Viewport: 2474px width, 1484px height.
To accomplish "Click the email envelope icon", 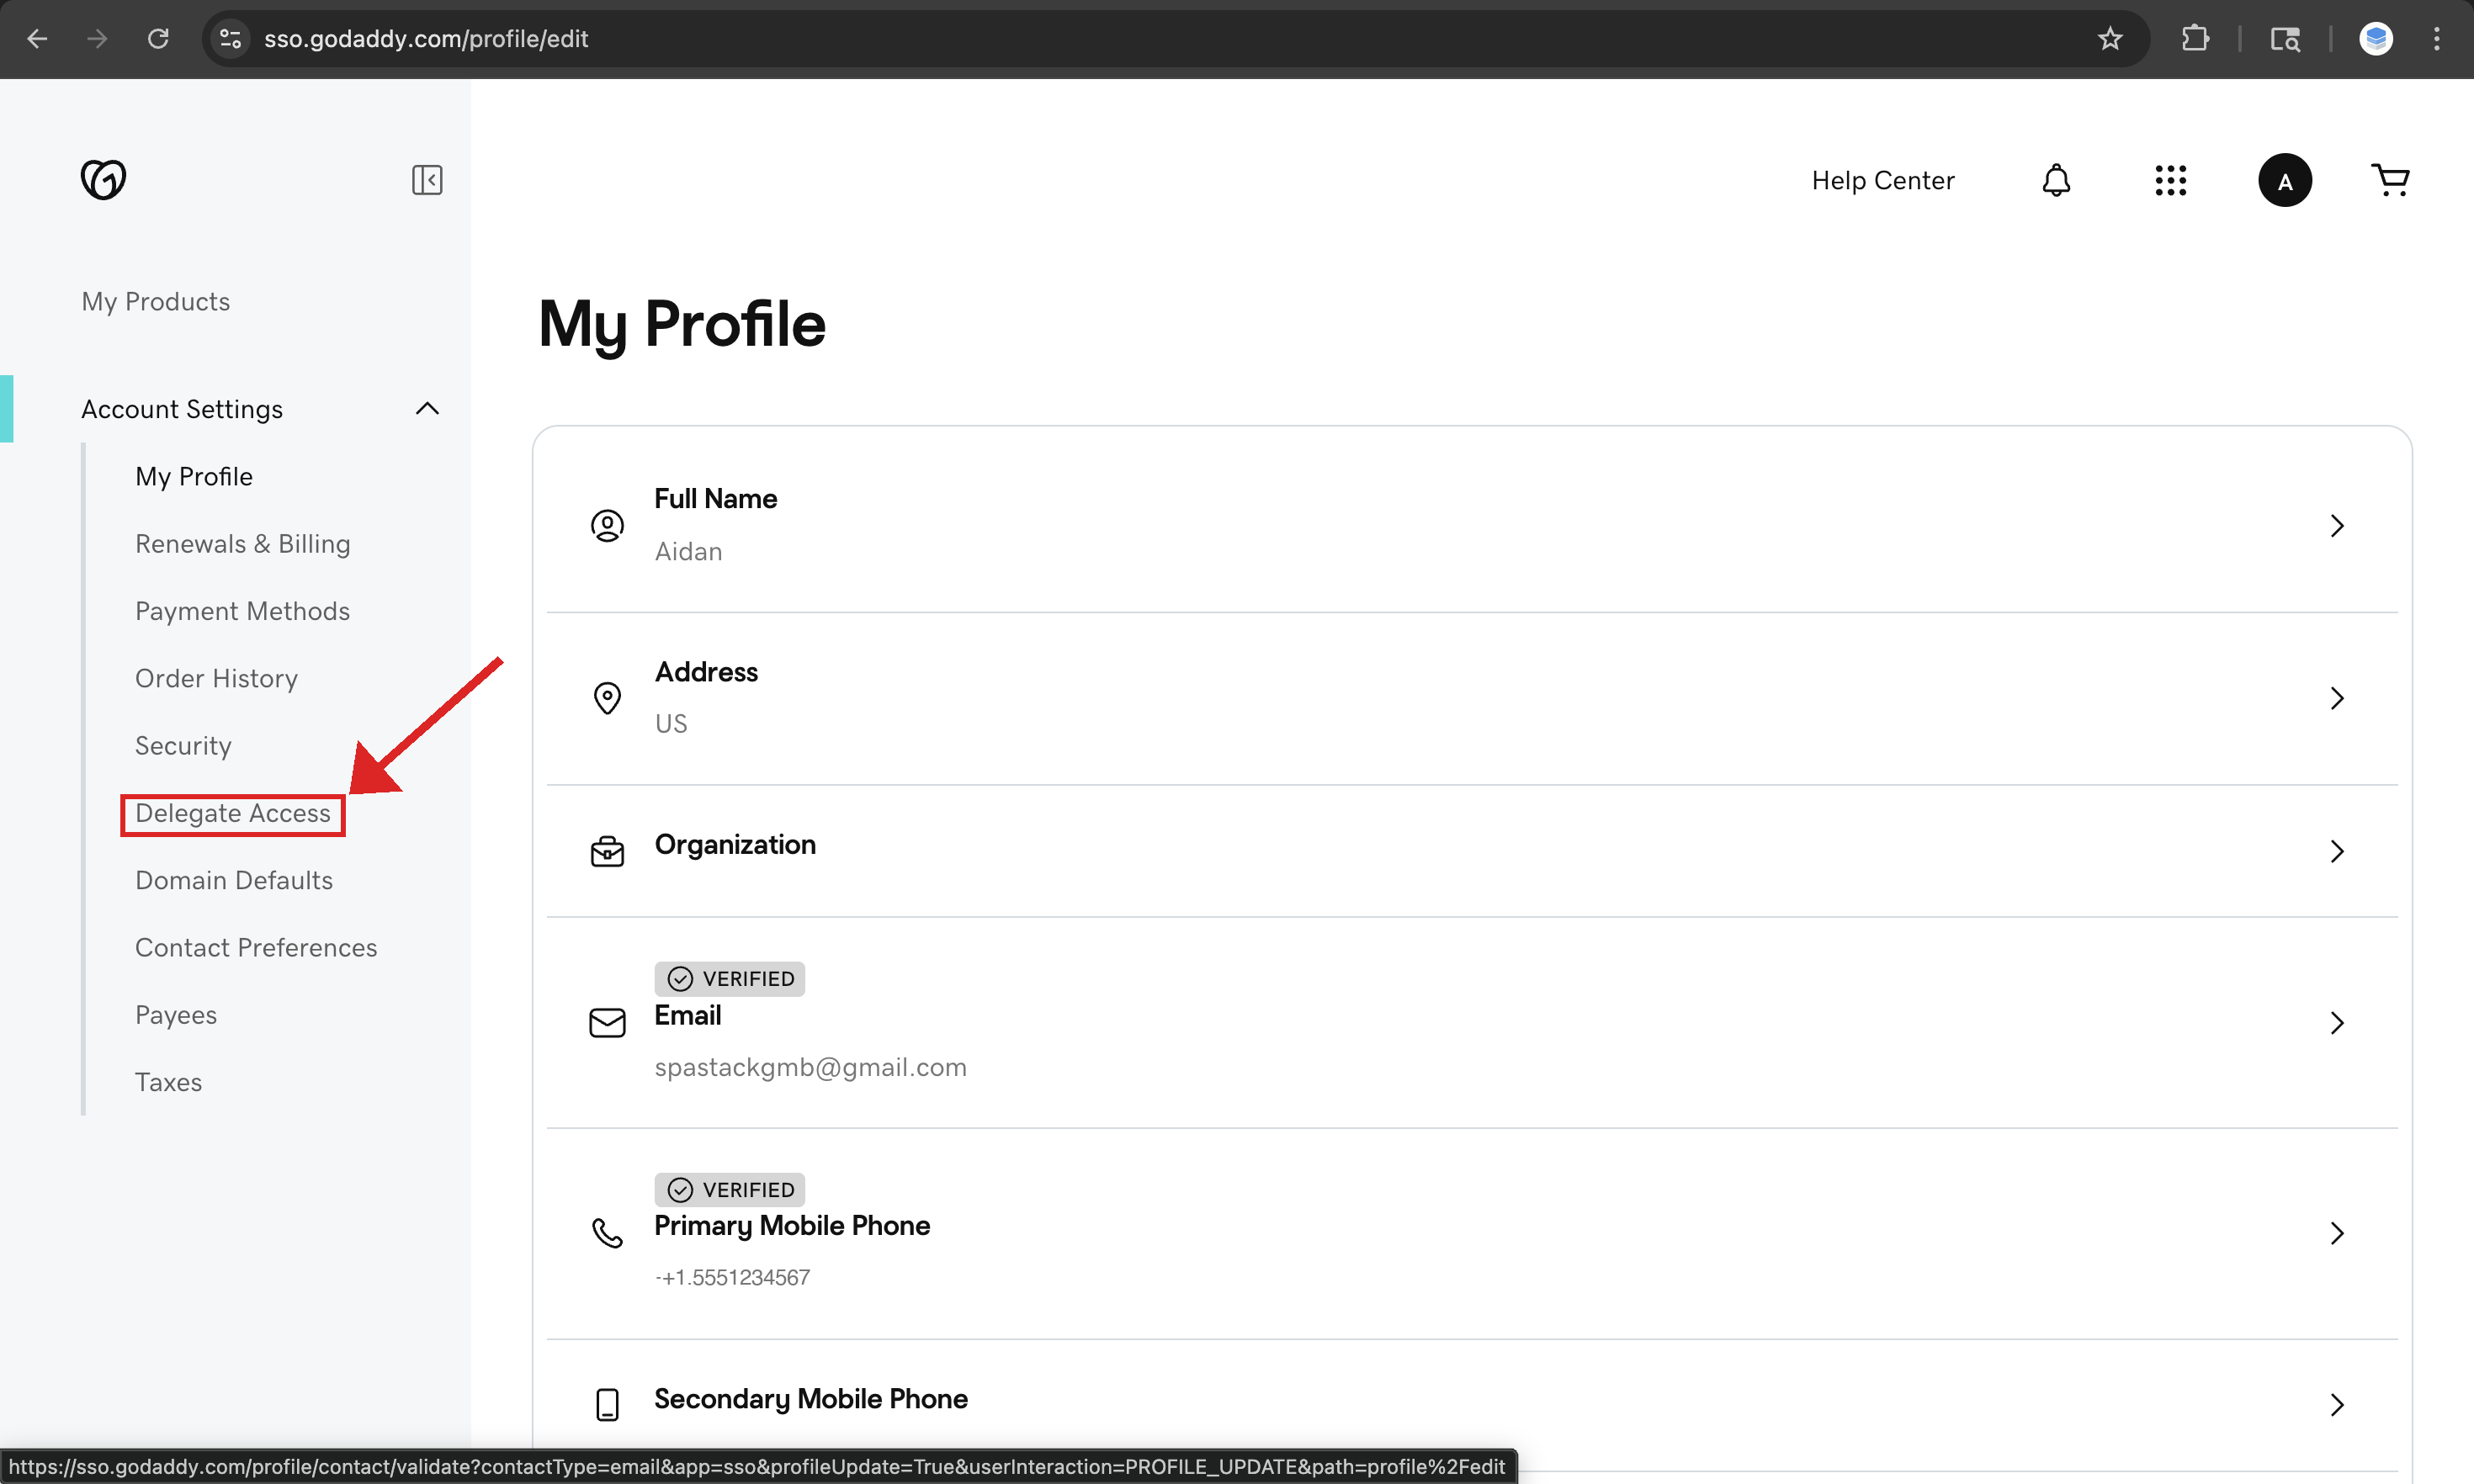I will coord(607,1023).
